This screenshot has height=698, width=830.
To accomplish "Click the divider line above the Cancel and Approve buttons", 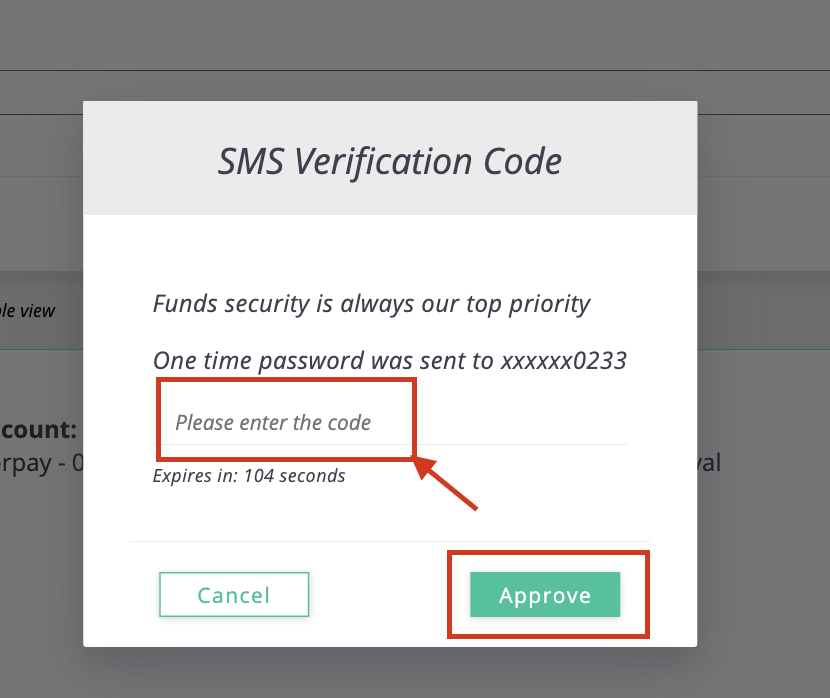I will coord(390,541).
